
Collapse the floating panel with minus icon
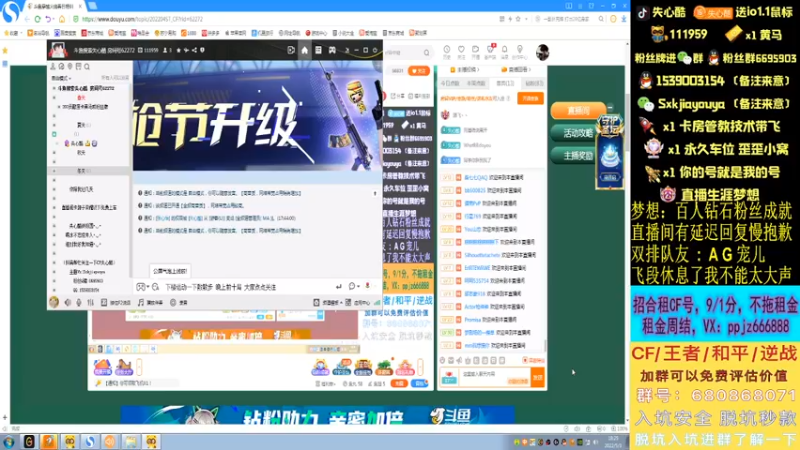coord(610,108)
